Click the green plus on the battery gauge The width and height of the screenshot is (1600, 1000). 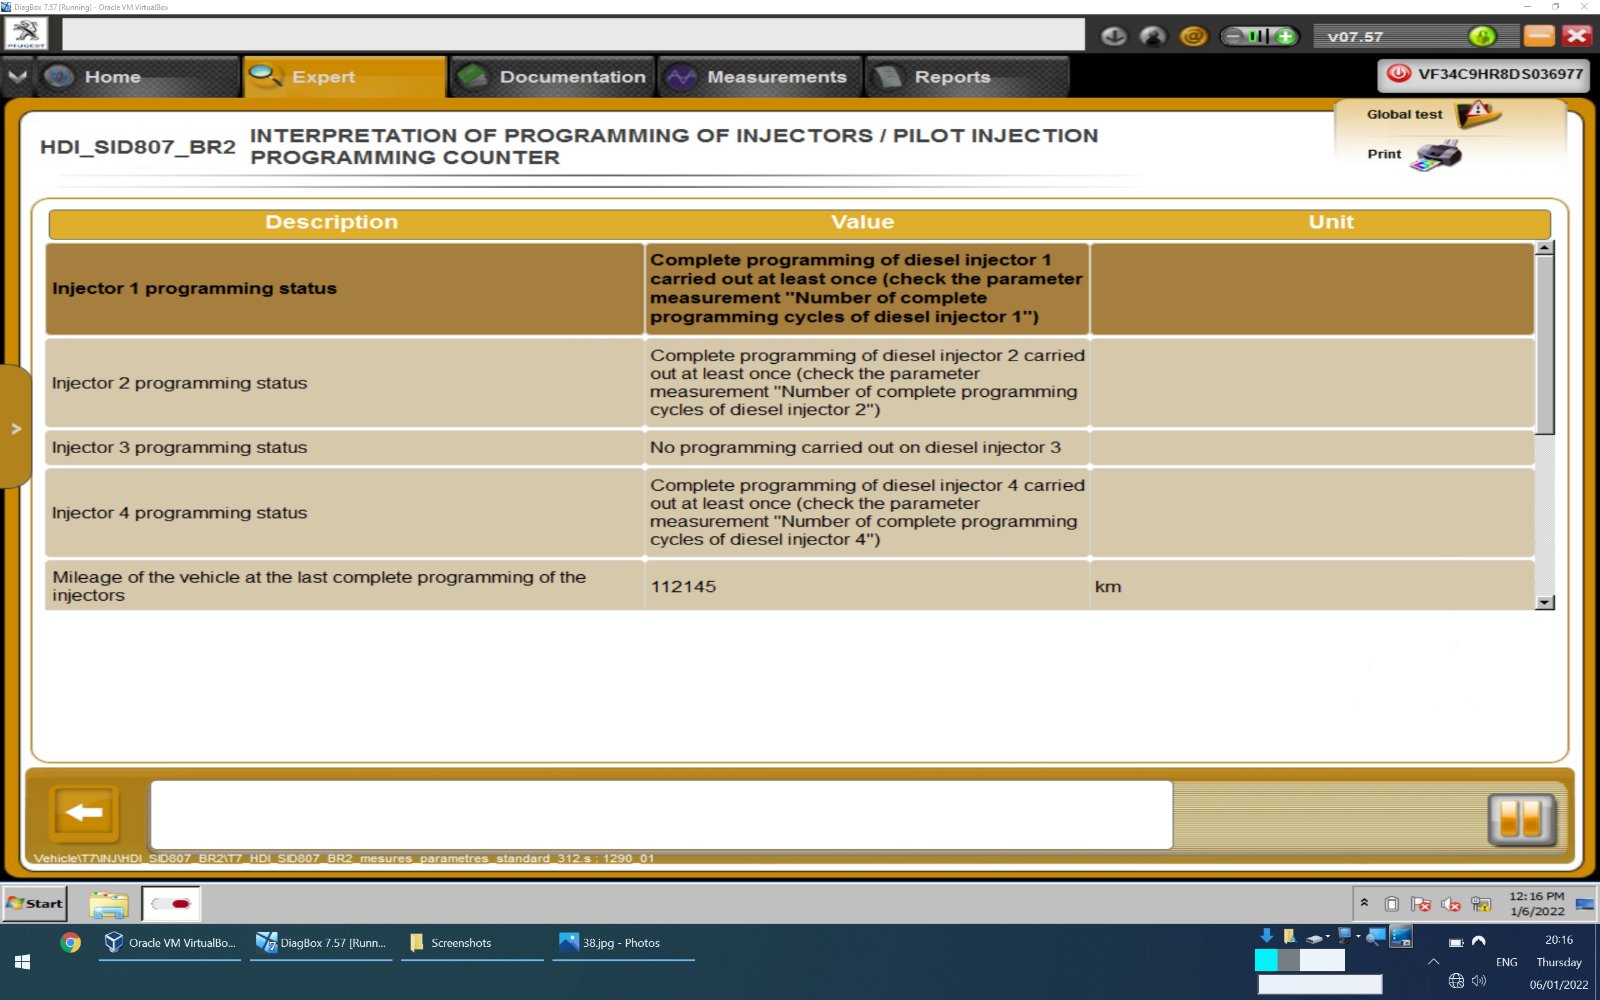pos(1285,36)
